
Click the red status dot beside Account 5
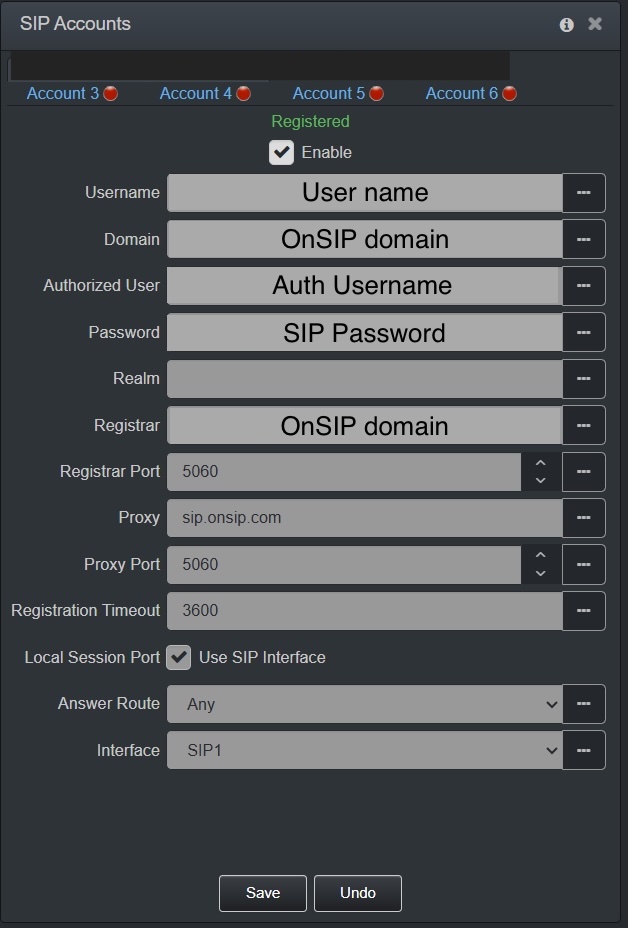(x=376, y=94)
